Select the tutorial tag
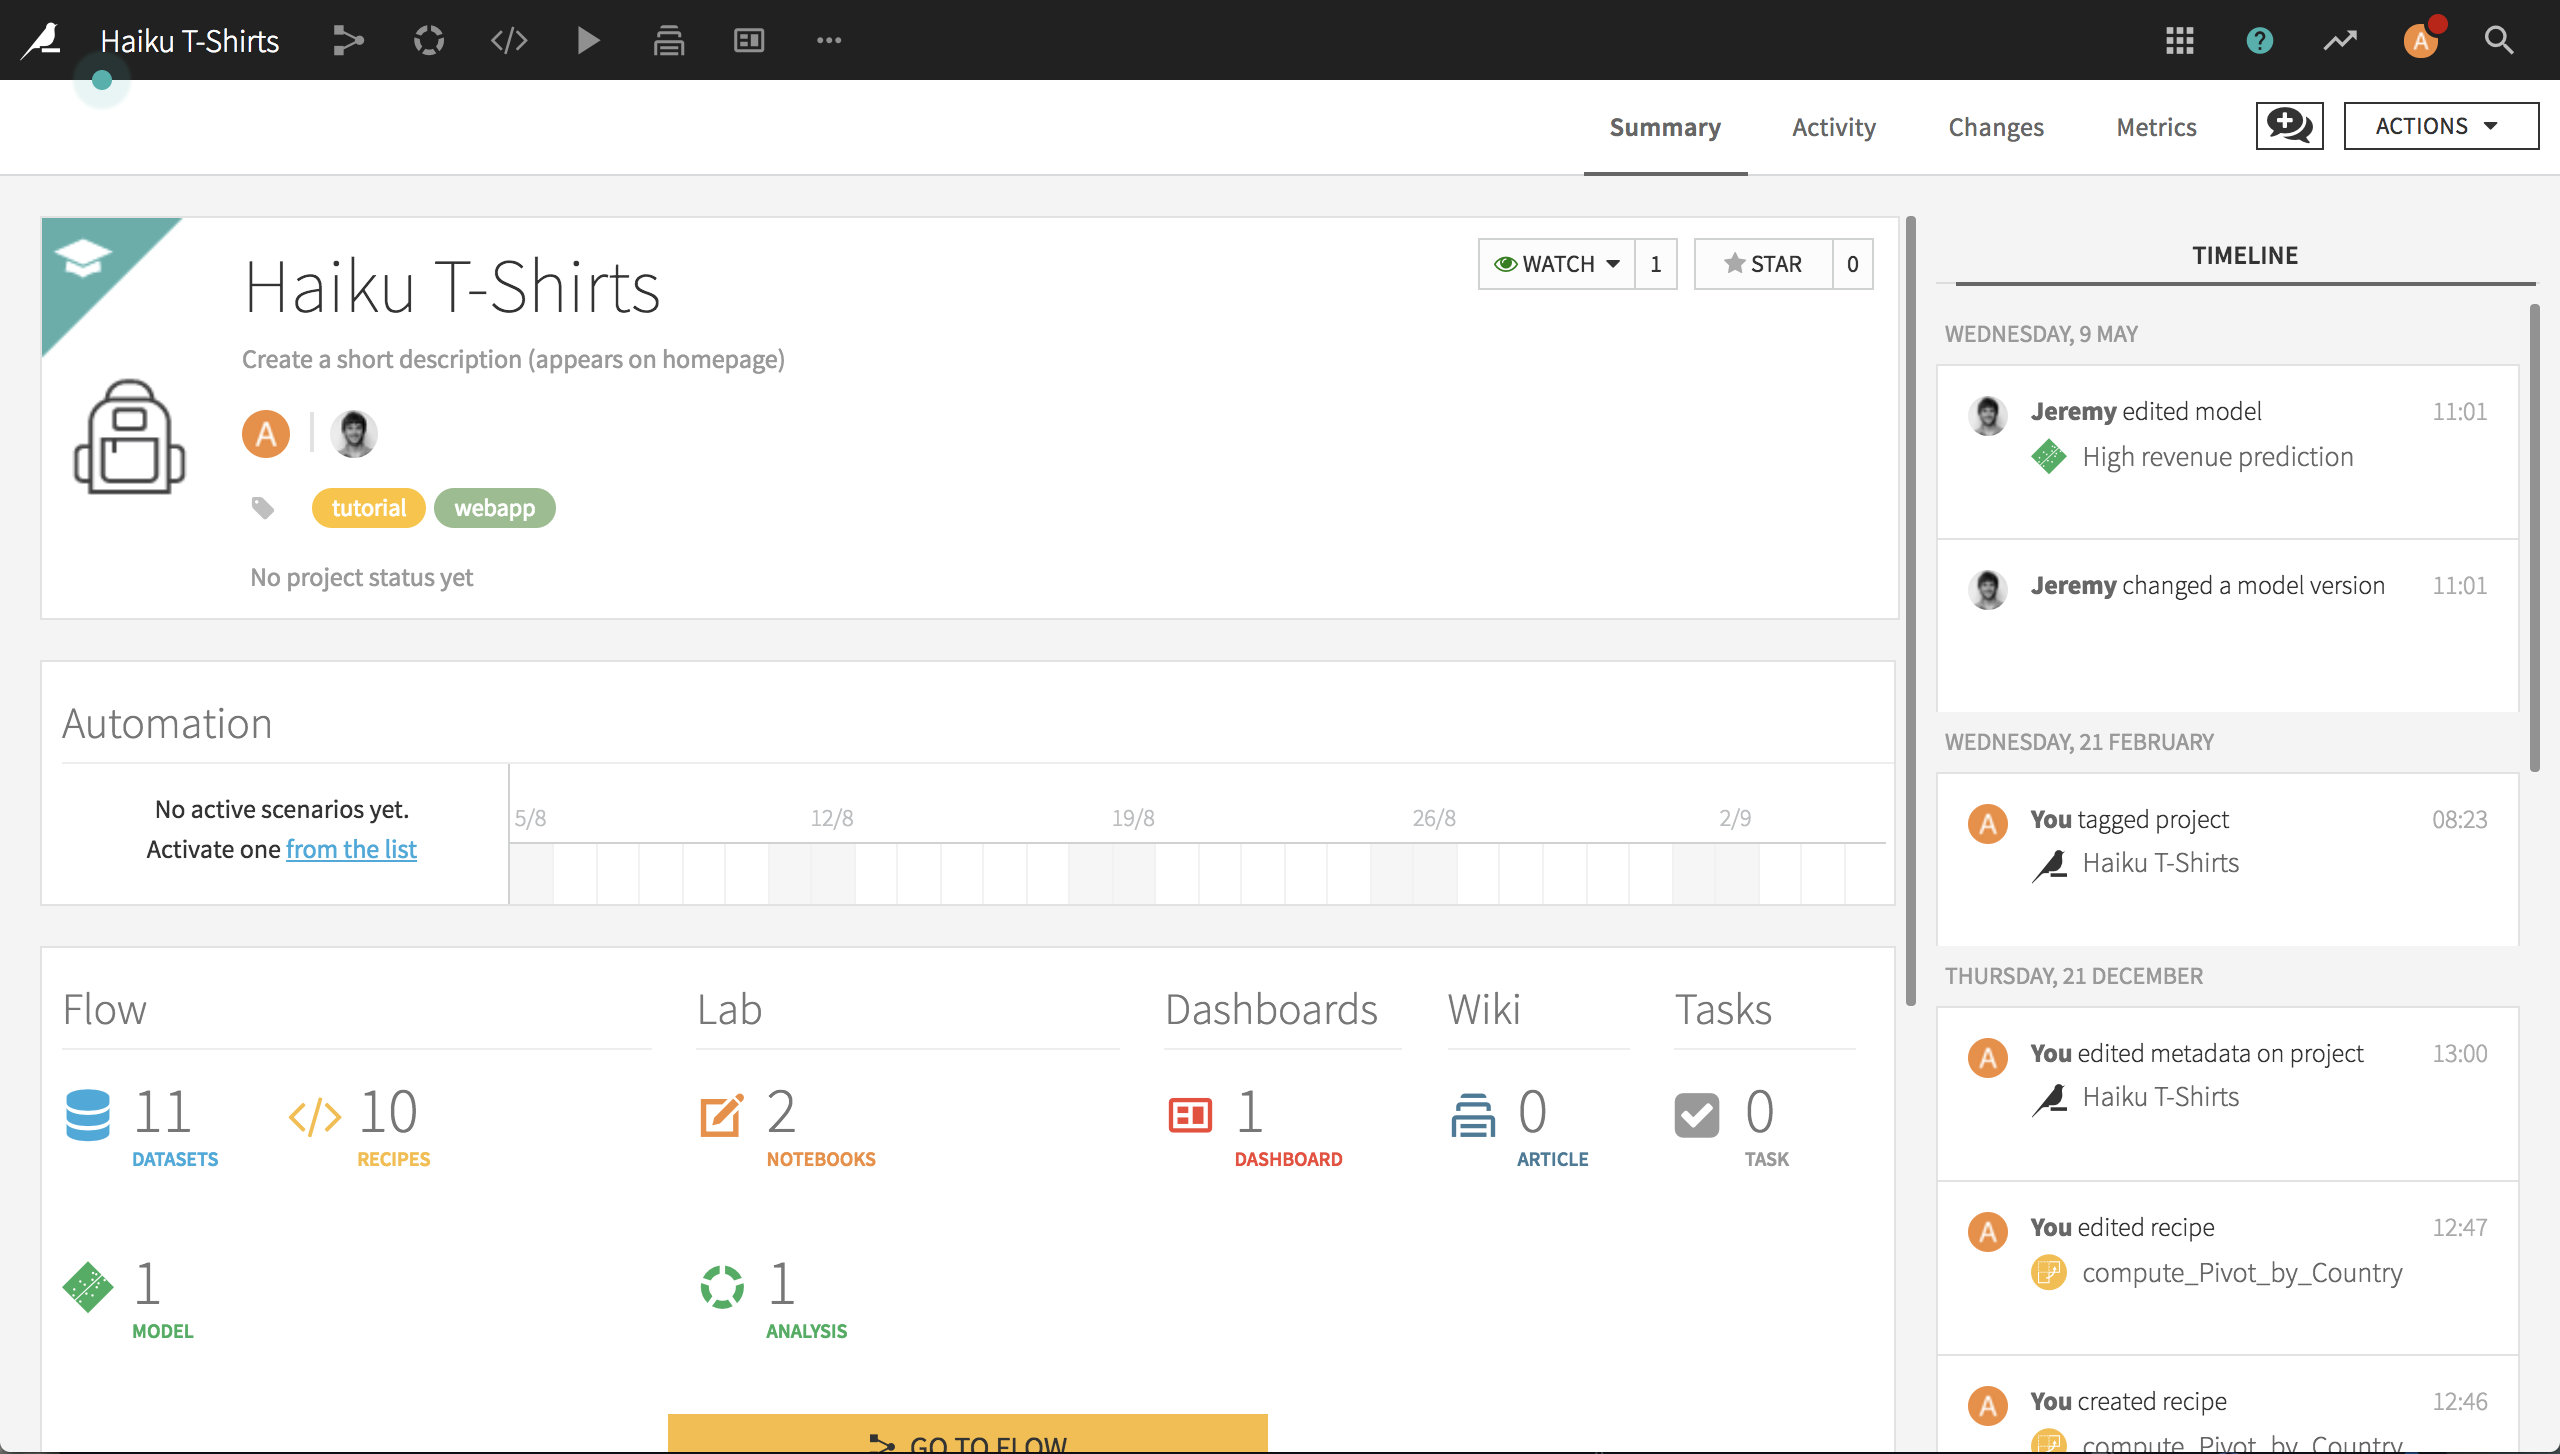This screenshot has width=2560, height=1454. click(369, 508)
